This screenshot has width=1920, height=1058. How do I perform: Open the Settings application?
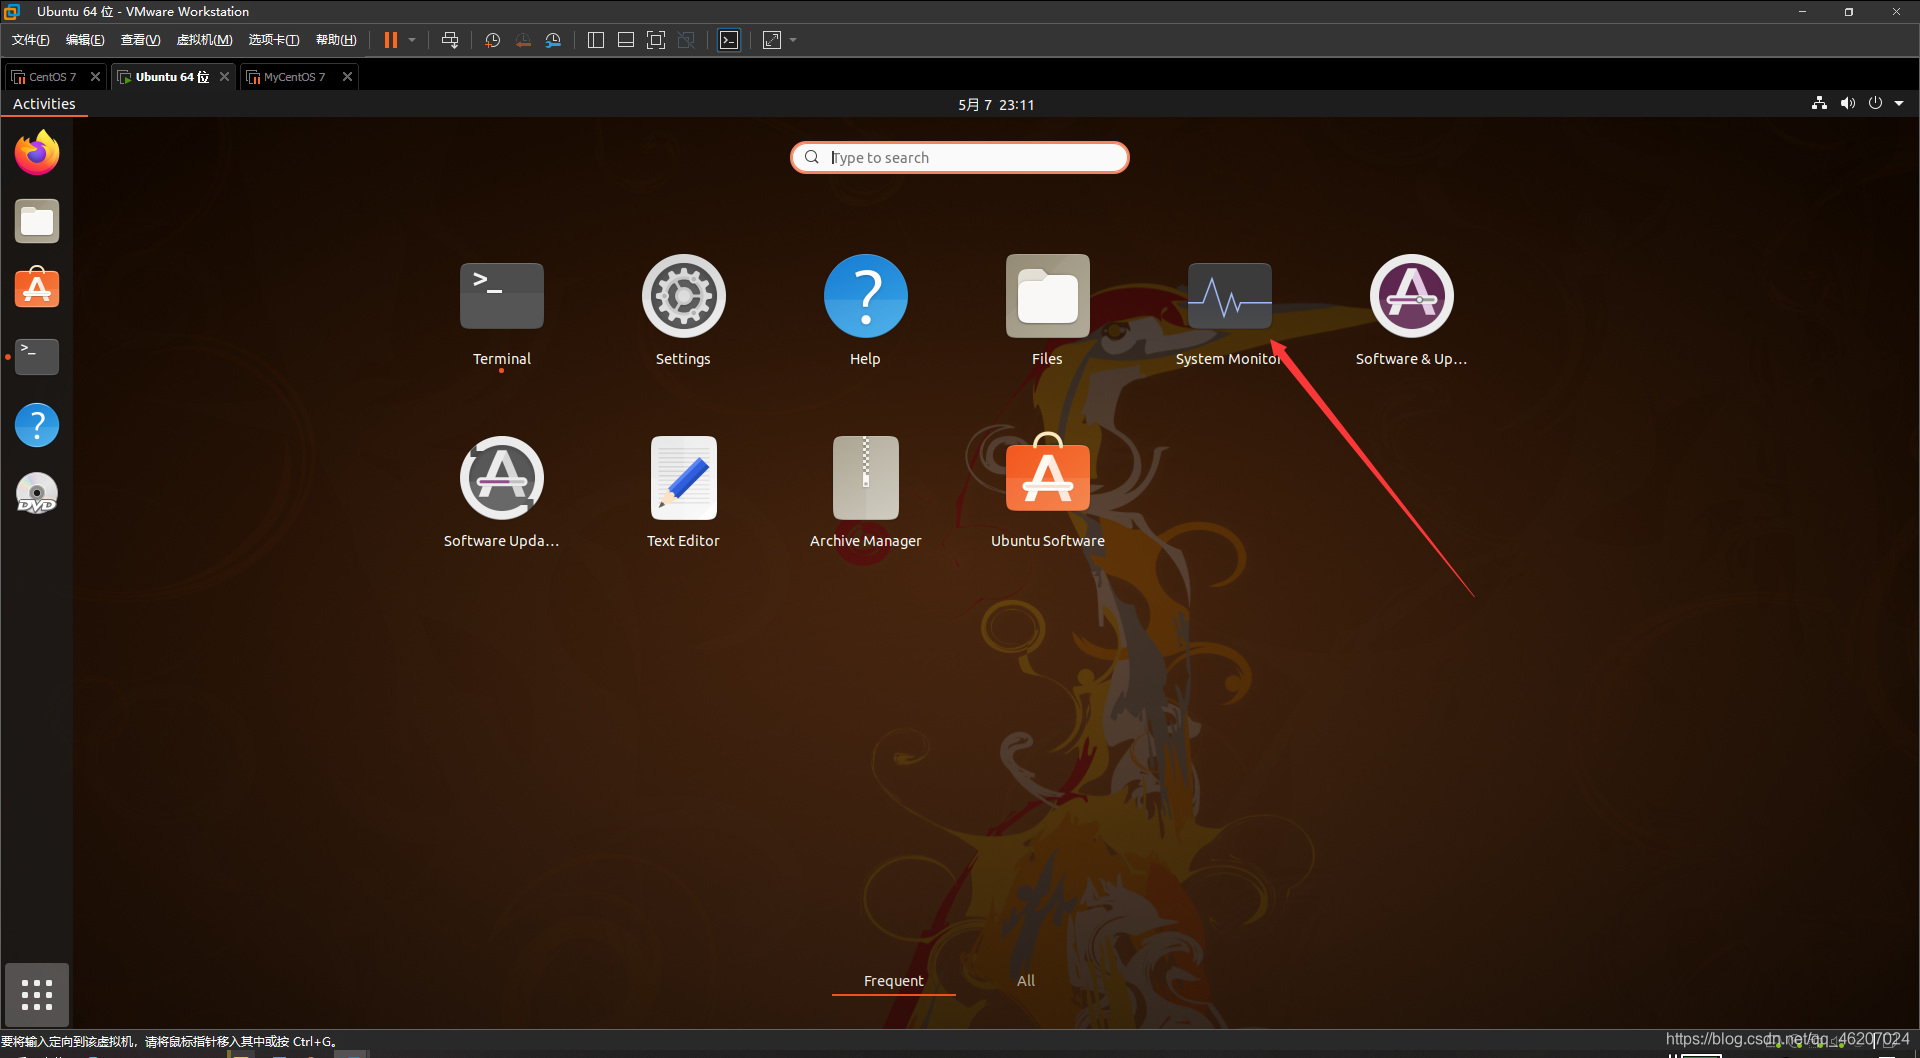tap(683, 295)
